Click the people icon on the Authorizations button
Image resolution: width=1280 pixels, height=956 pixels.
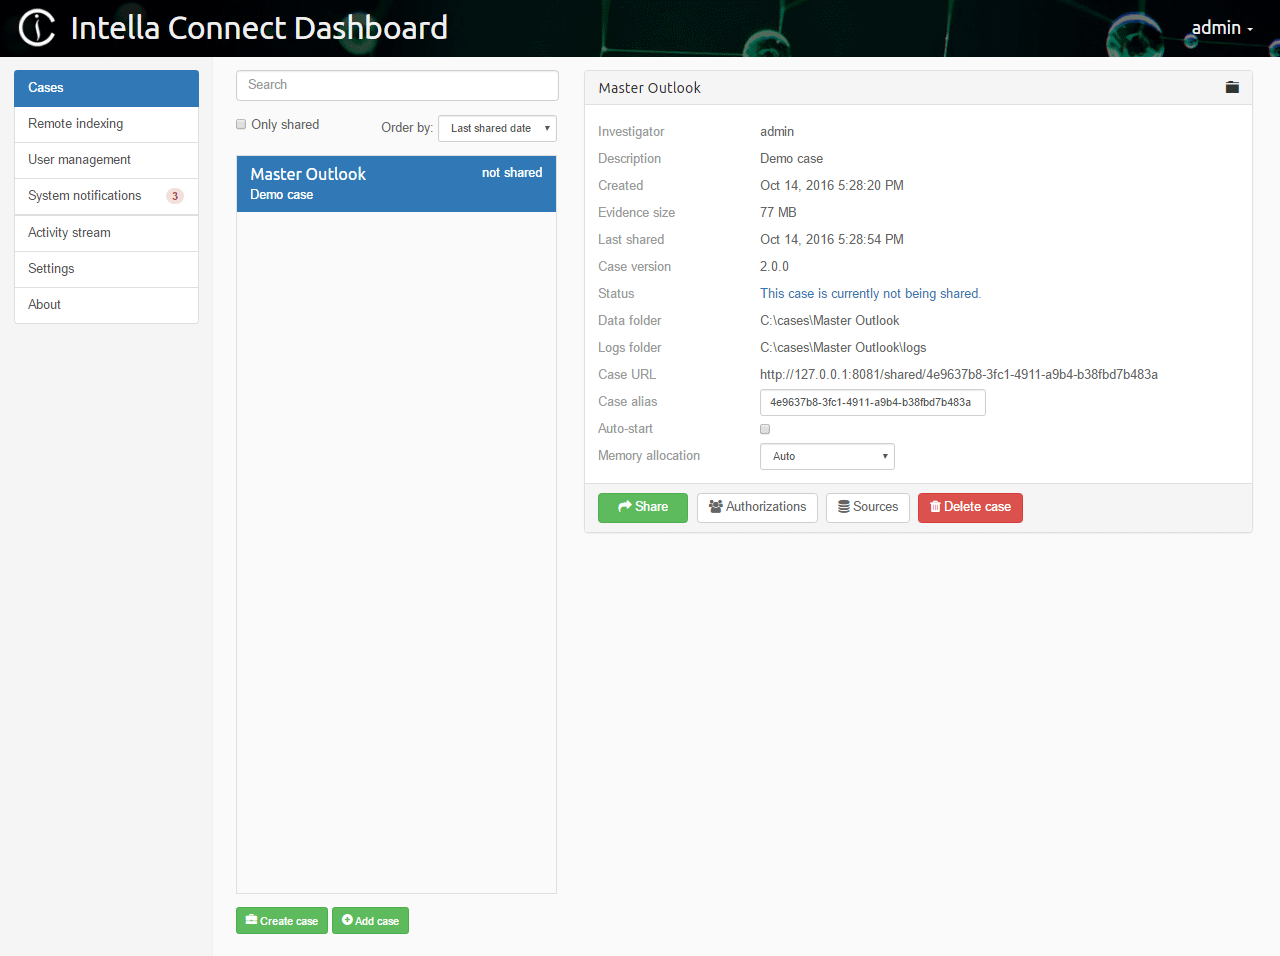pyautogui.click(x=712, y=507)
